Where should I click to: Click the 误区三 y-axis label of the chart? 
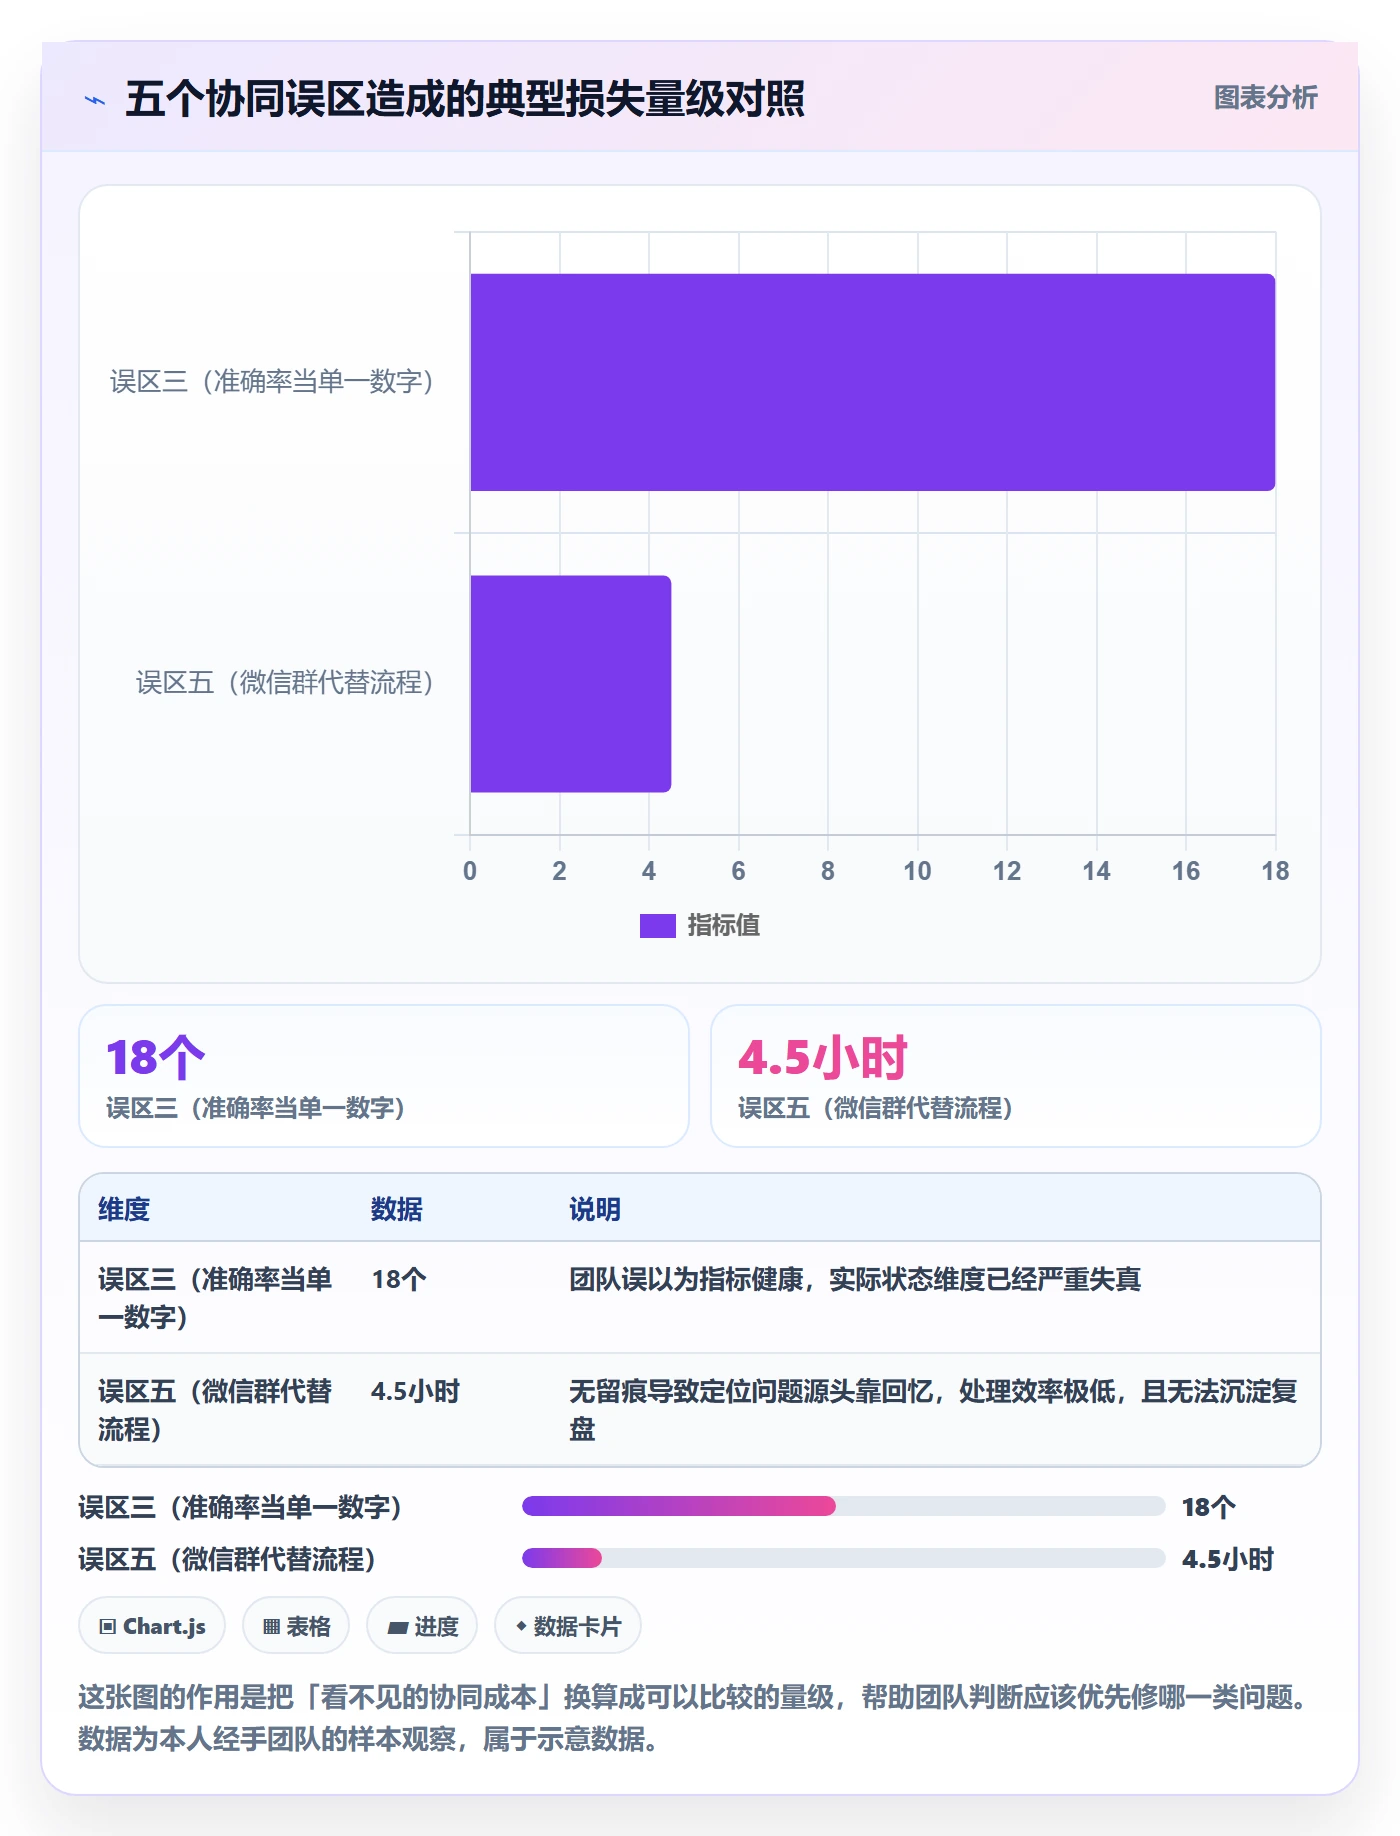(x=271, y=382)
